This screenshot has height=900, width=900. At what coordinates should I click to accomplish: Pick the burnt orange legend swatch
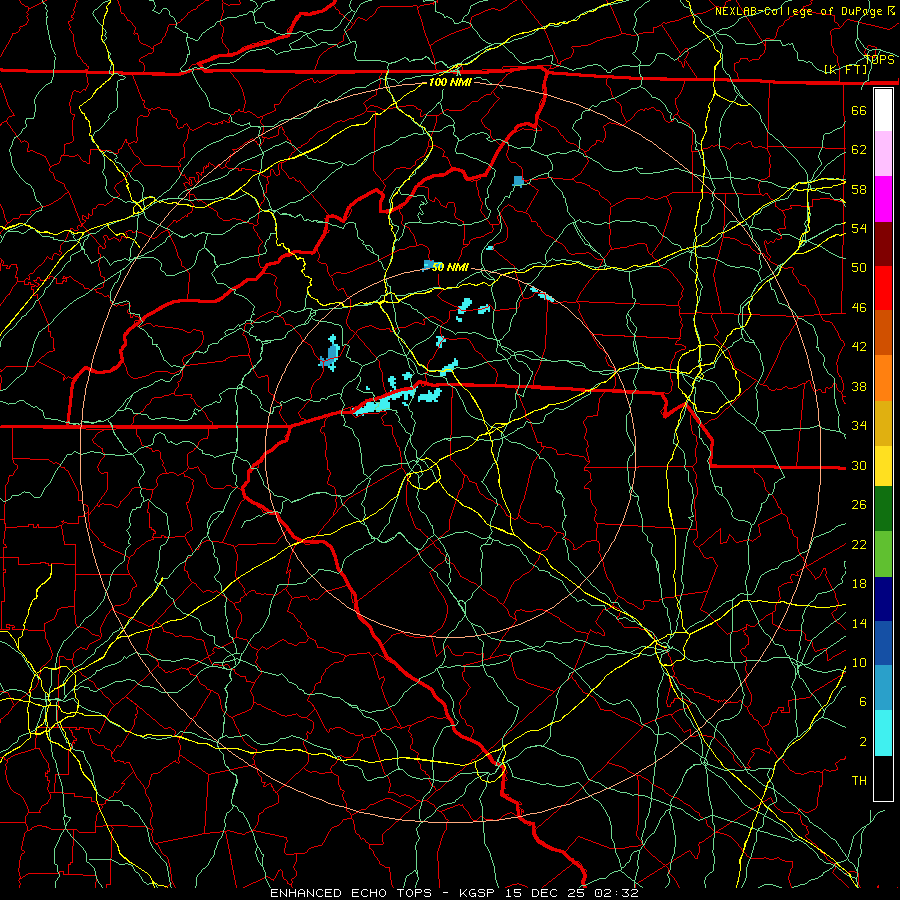tap(883, 332)
